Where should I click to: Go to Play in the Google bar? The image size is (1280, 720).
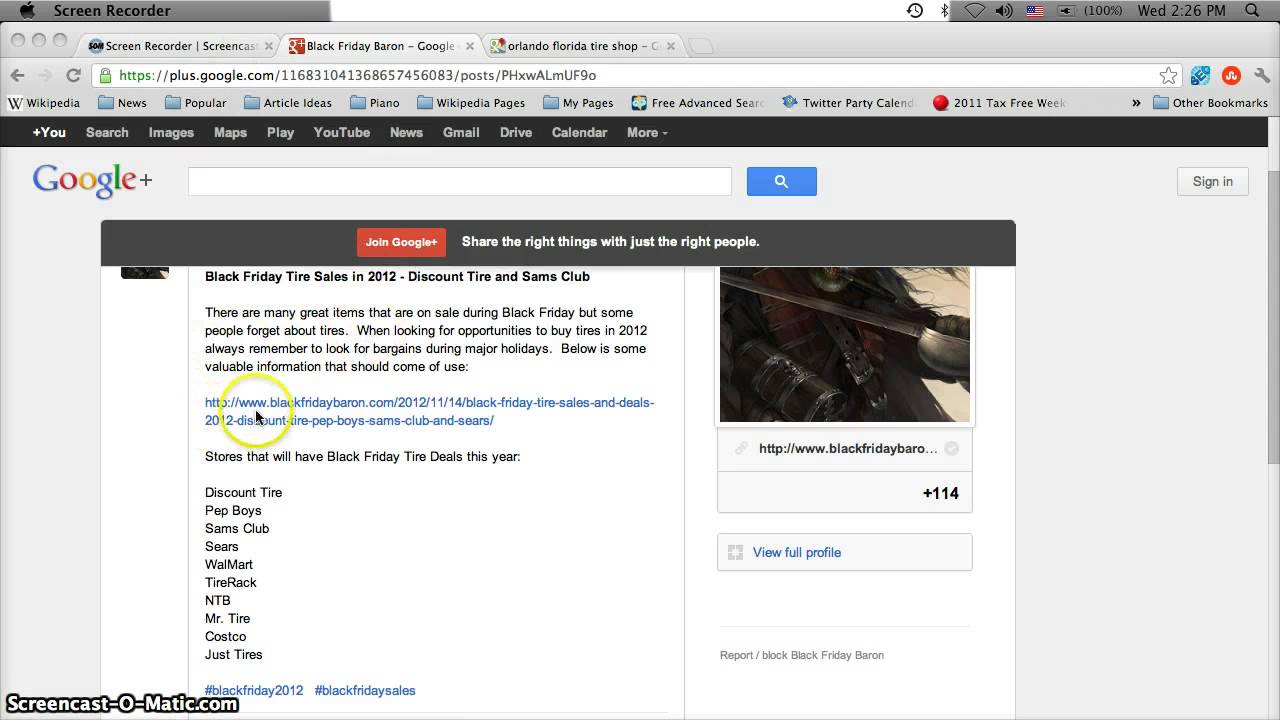coord(280,132)
